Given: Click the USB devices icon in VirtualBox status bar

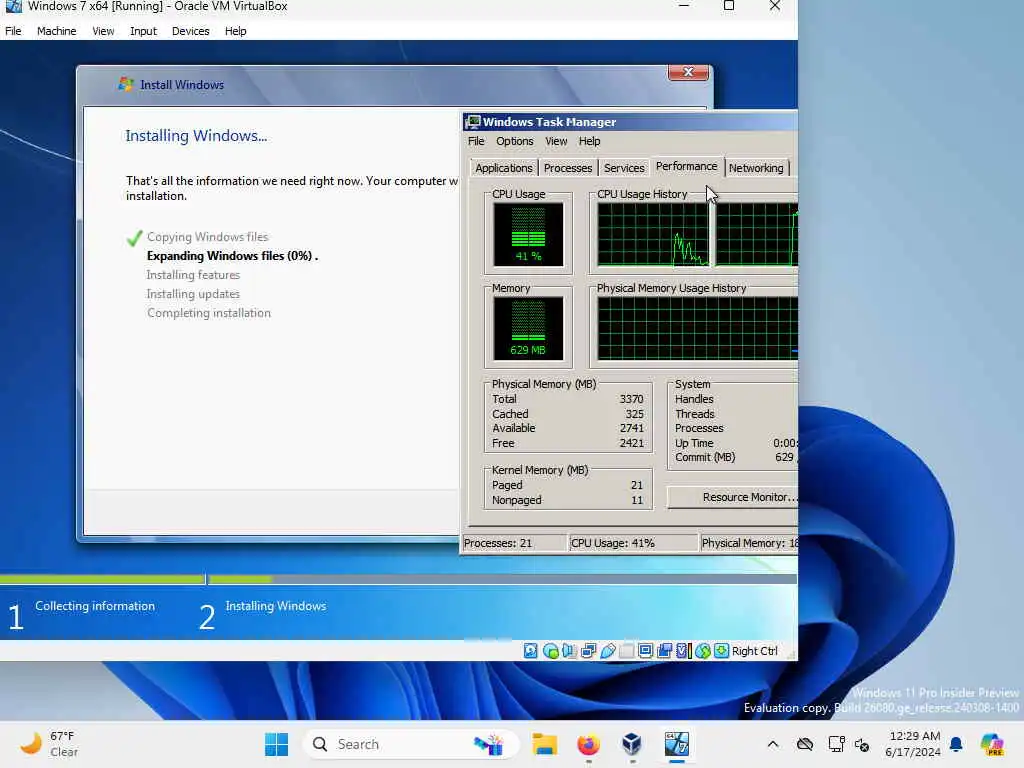Looking at the screenshot, I should pos(607,650).
